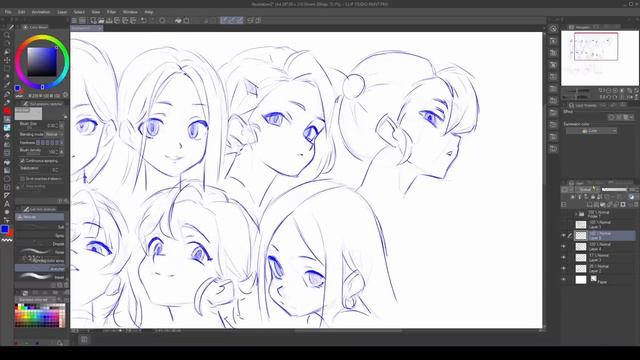Open the Animation menu
Image resolution: width=640 pixels, height=360 pixels.
[41, 12]
